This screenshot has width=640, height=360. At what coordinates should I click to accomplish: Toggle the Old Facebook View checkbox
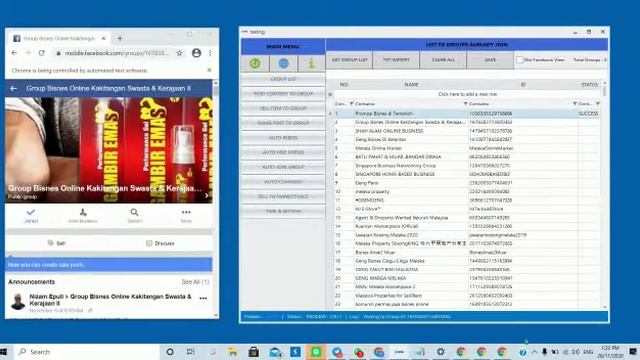pyautogui.click(x=520, y=60)
